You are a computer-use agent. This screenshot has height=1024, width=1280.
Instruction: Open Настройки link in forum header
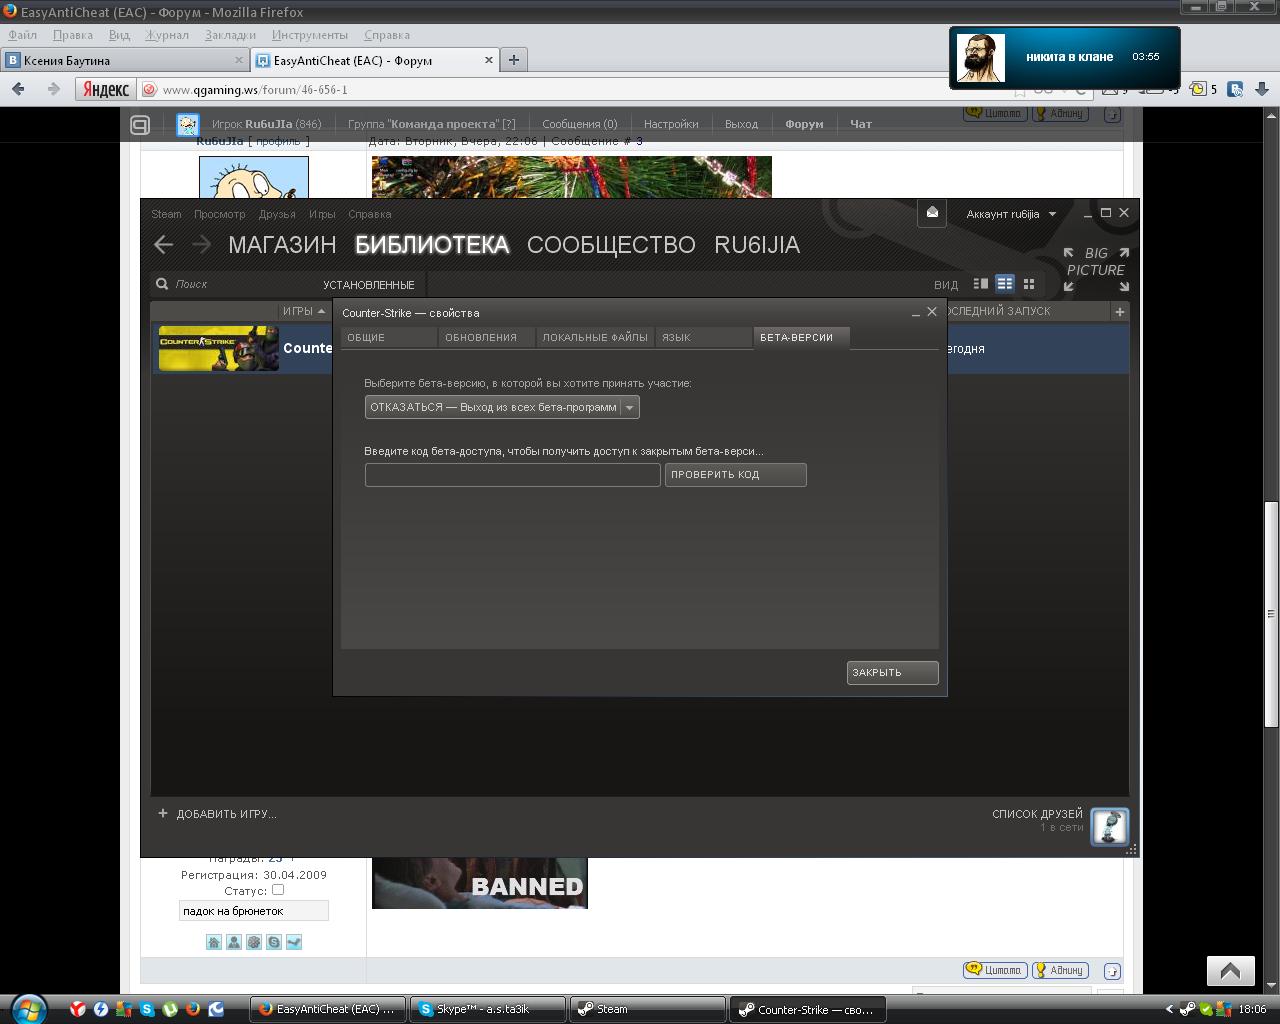coord(671,124)
